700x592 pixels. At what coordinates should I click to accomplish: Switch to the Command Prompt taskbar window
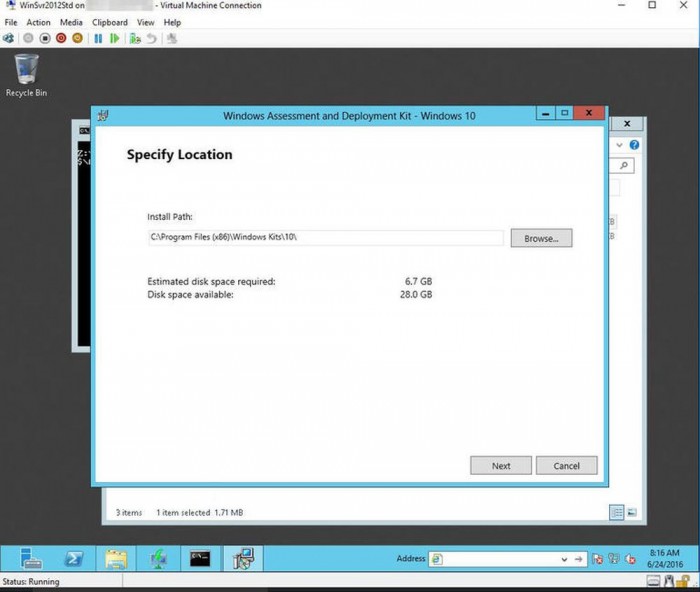pyautogui.click(x=200, y=559)
